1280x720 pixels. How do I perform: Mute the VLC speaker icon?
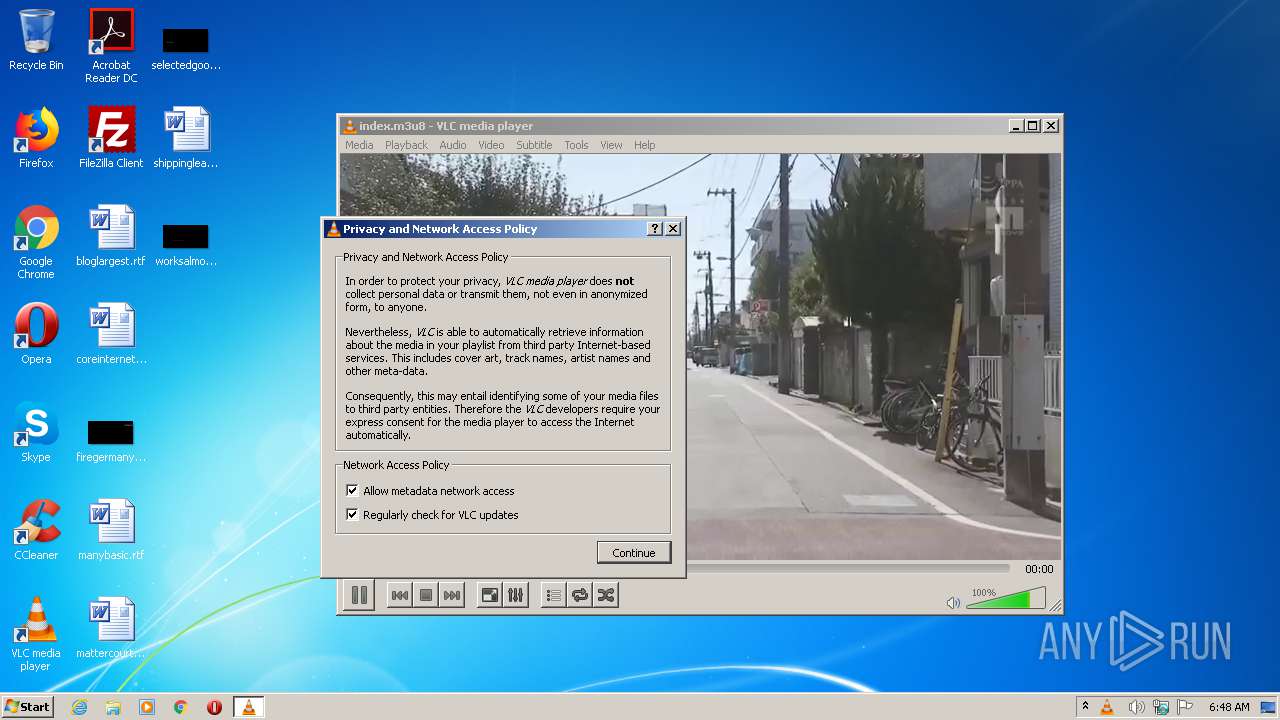tap(953, 602)
